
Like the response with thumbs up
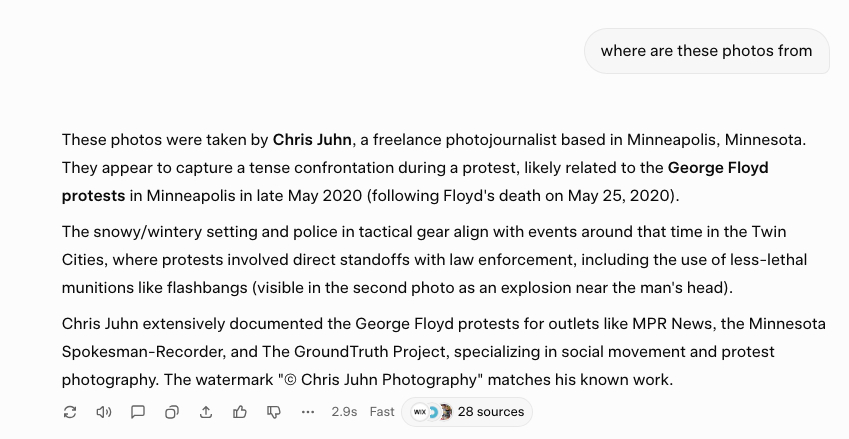[x=240, y=412]
